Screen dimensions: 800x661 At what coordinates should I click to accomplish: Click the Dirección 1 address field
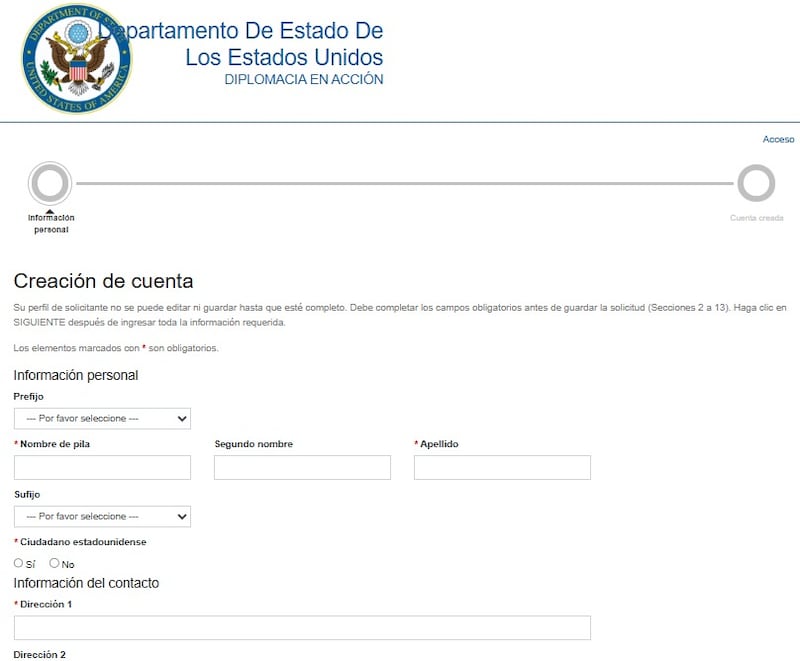pyautogui.click(x=302, y=628)
